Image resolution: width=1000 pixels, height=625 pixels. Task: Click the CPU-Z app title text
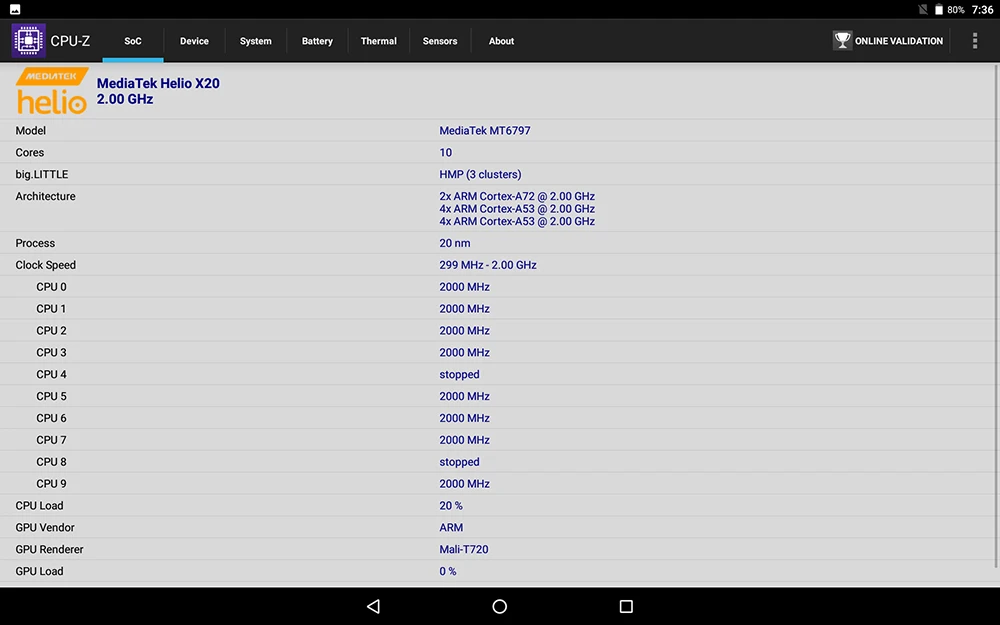[x=70, y=41]
